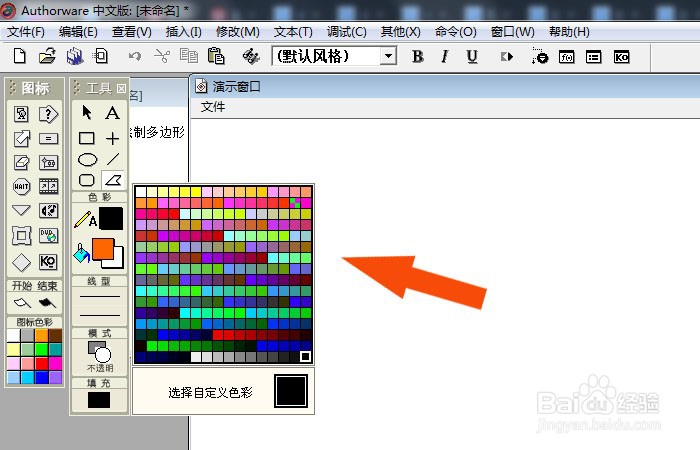Click the Knowledge Objects toolbar icon
This screenshot has height=450, width=700.
pos(621,57)
